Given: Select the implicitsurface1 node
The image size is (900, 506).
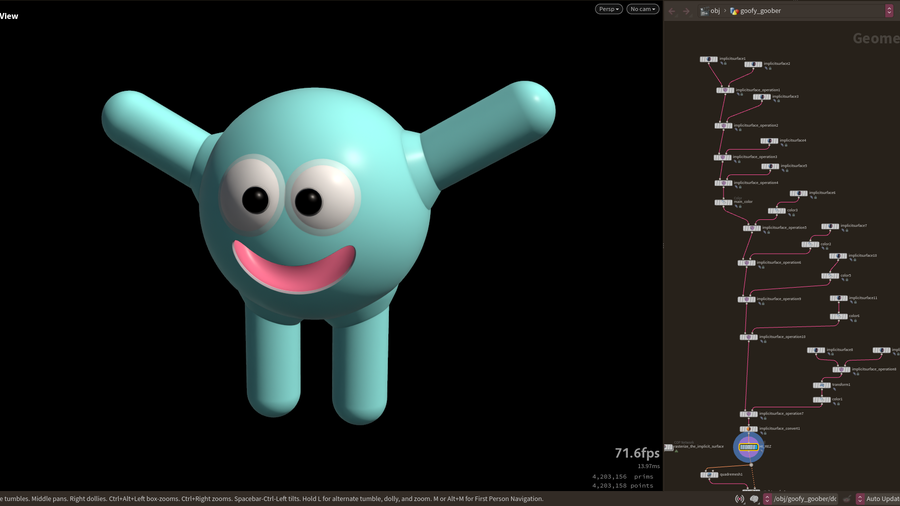Looking at the screenshot, I should 708,59.
